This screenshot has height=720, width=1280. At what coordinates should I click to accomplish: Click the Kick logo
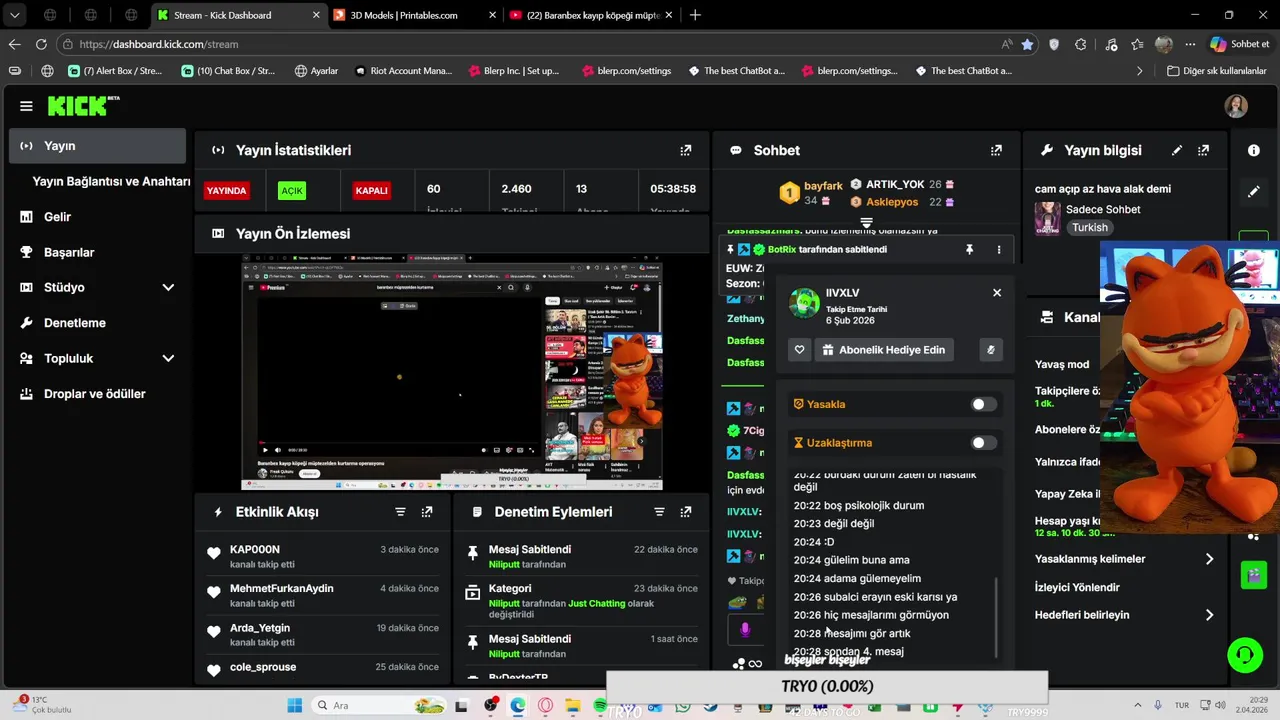84,106
